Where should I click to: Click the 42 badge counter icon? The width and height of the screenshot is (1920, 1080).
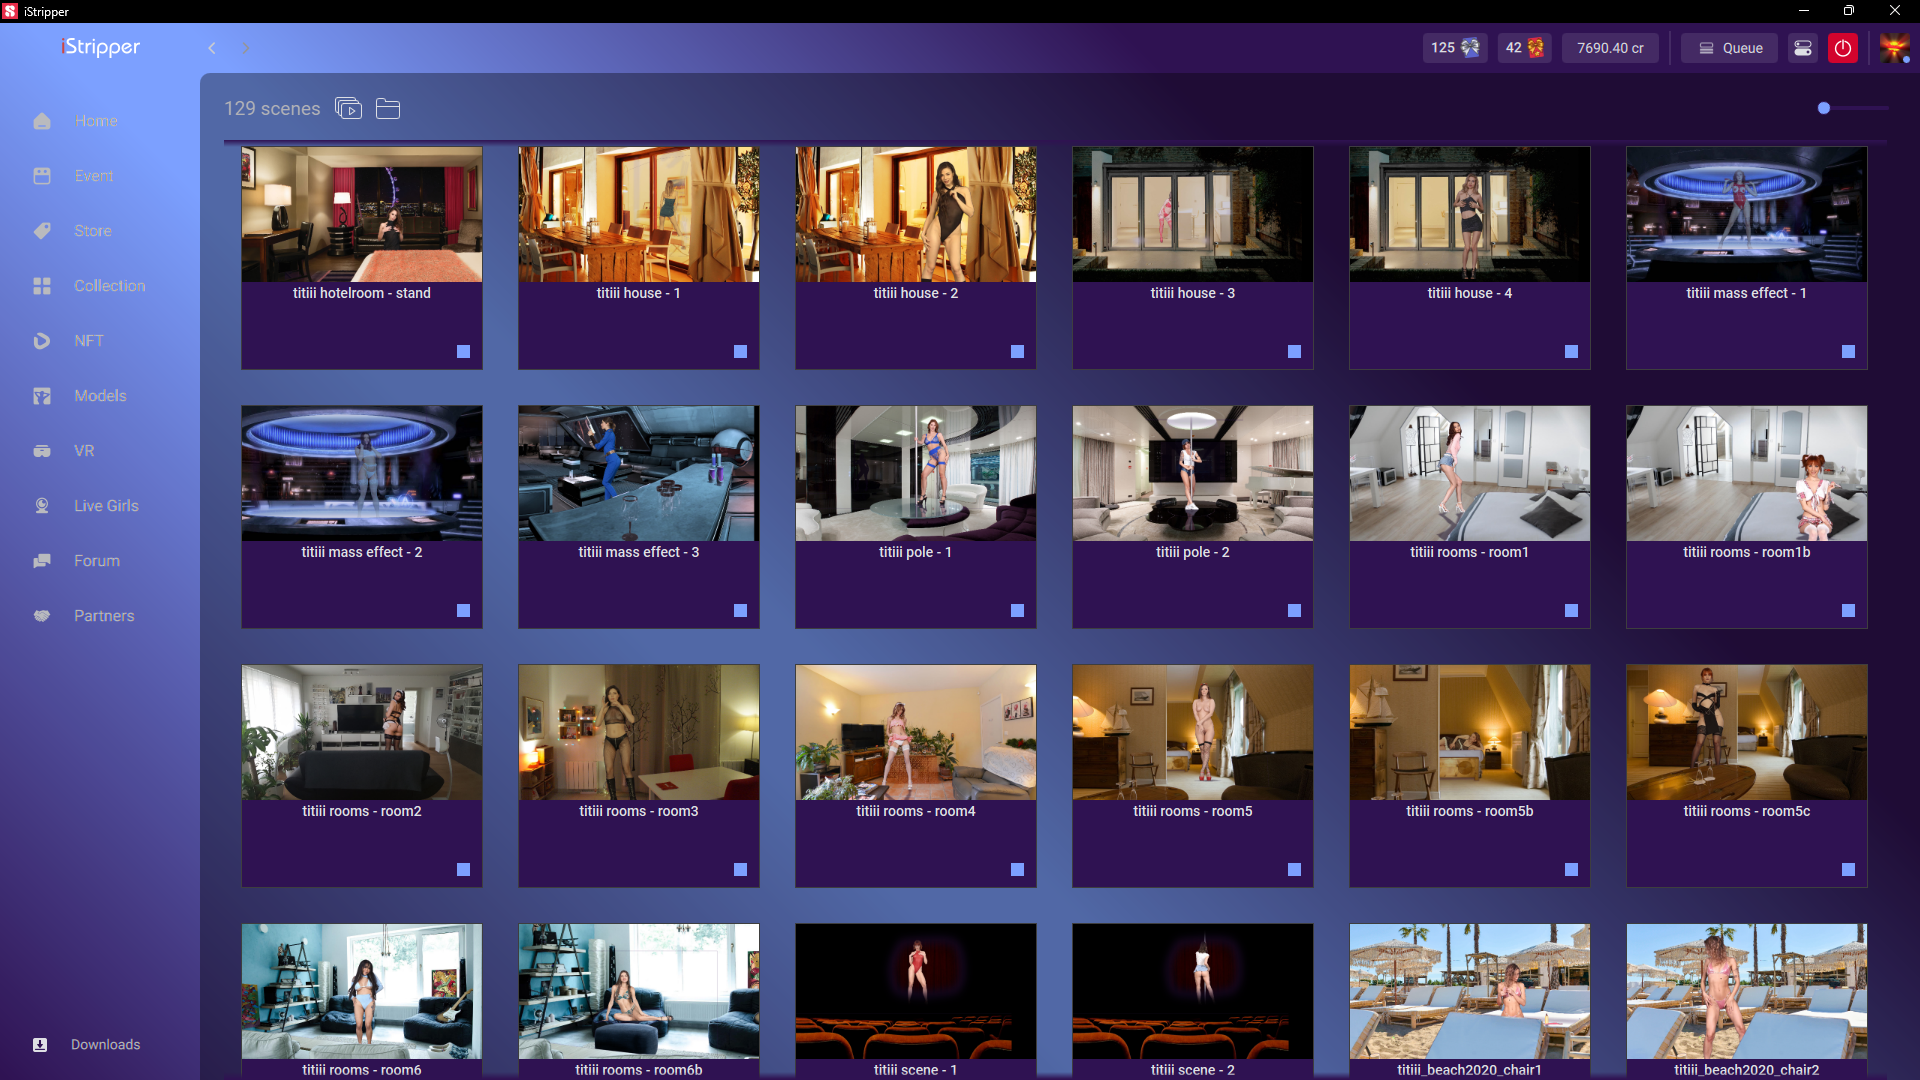pyautogui.click(x=1524, y=48)
